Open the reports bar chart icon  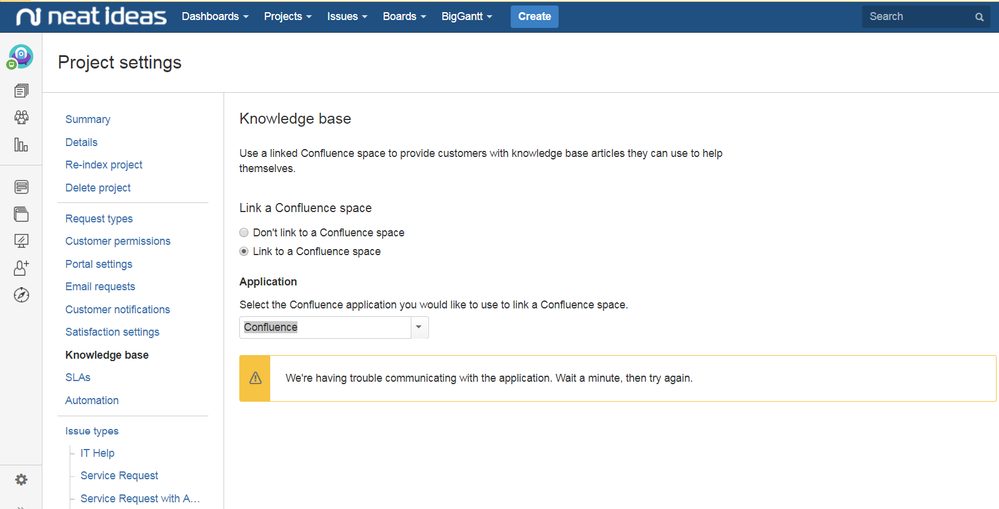(x=21, y=145)
